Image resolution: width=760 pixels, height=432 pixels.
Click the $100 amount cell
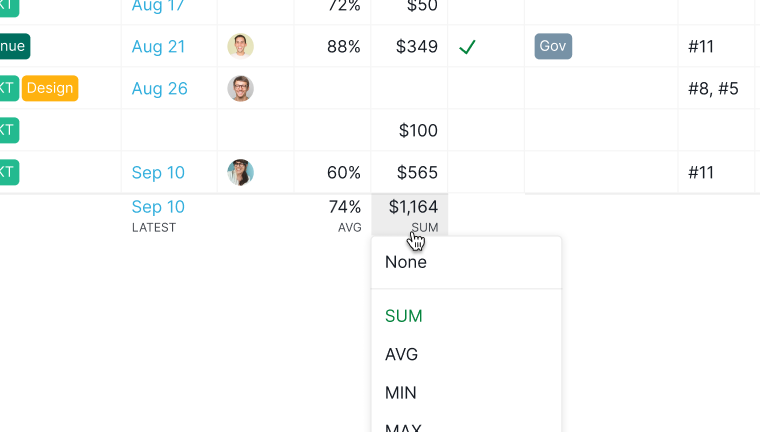click(410, 130)
